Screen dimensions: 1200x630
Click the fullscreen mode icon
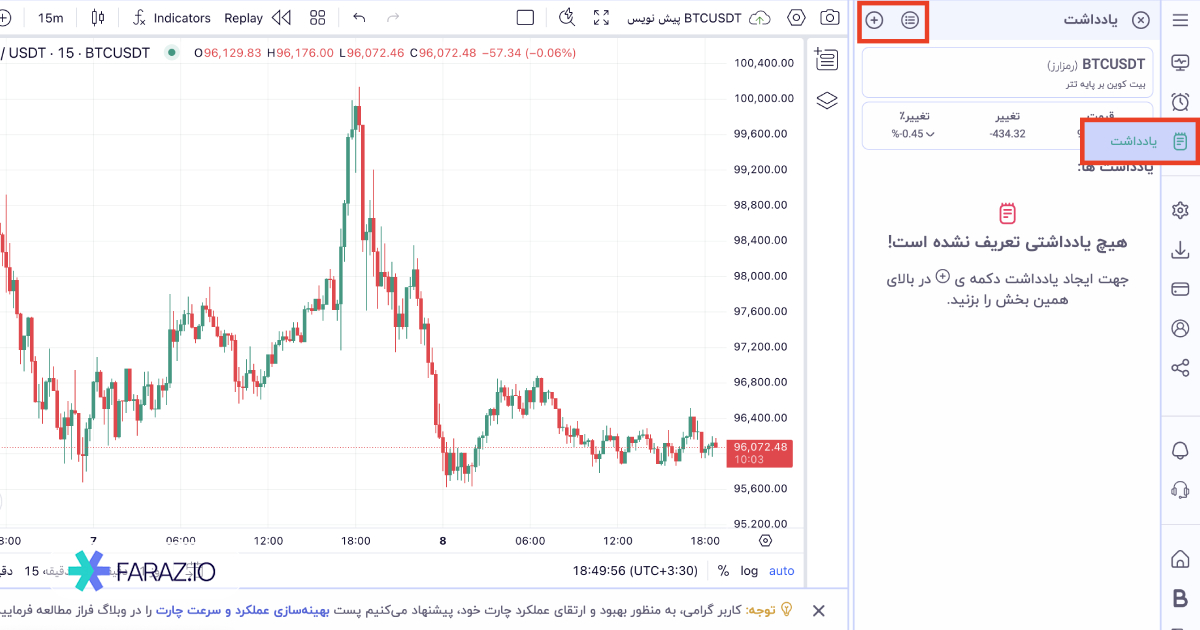click(x=601, y=17)
